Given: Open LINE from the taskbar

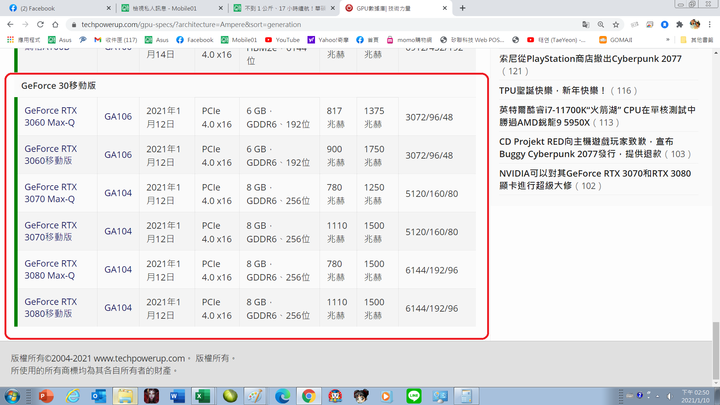Looking at the screenshot, I should tap(414, 396).
